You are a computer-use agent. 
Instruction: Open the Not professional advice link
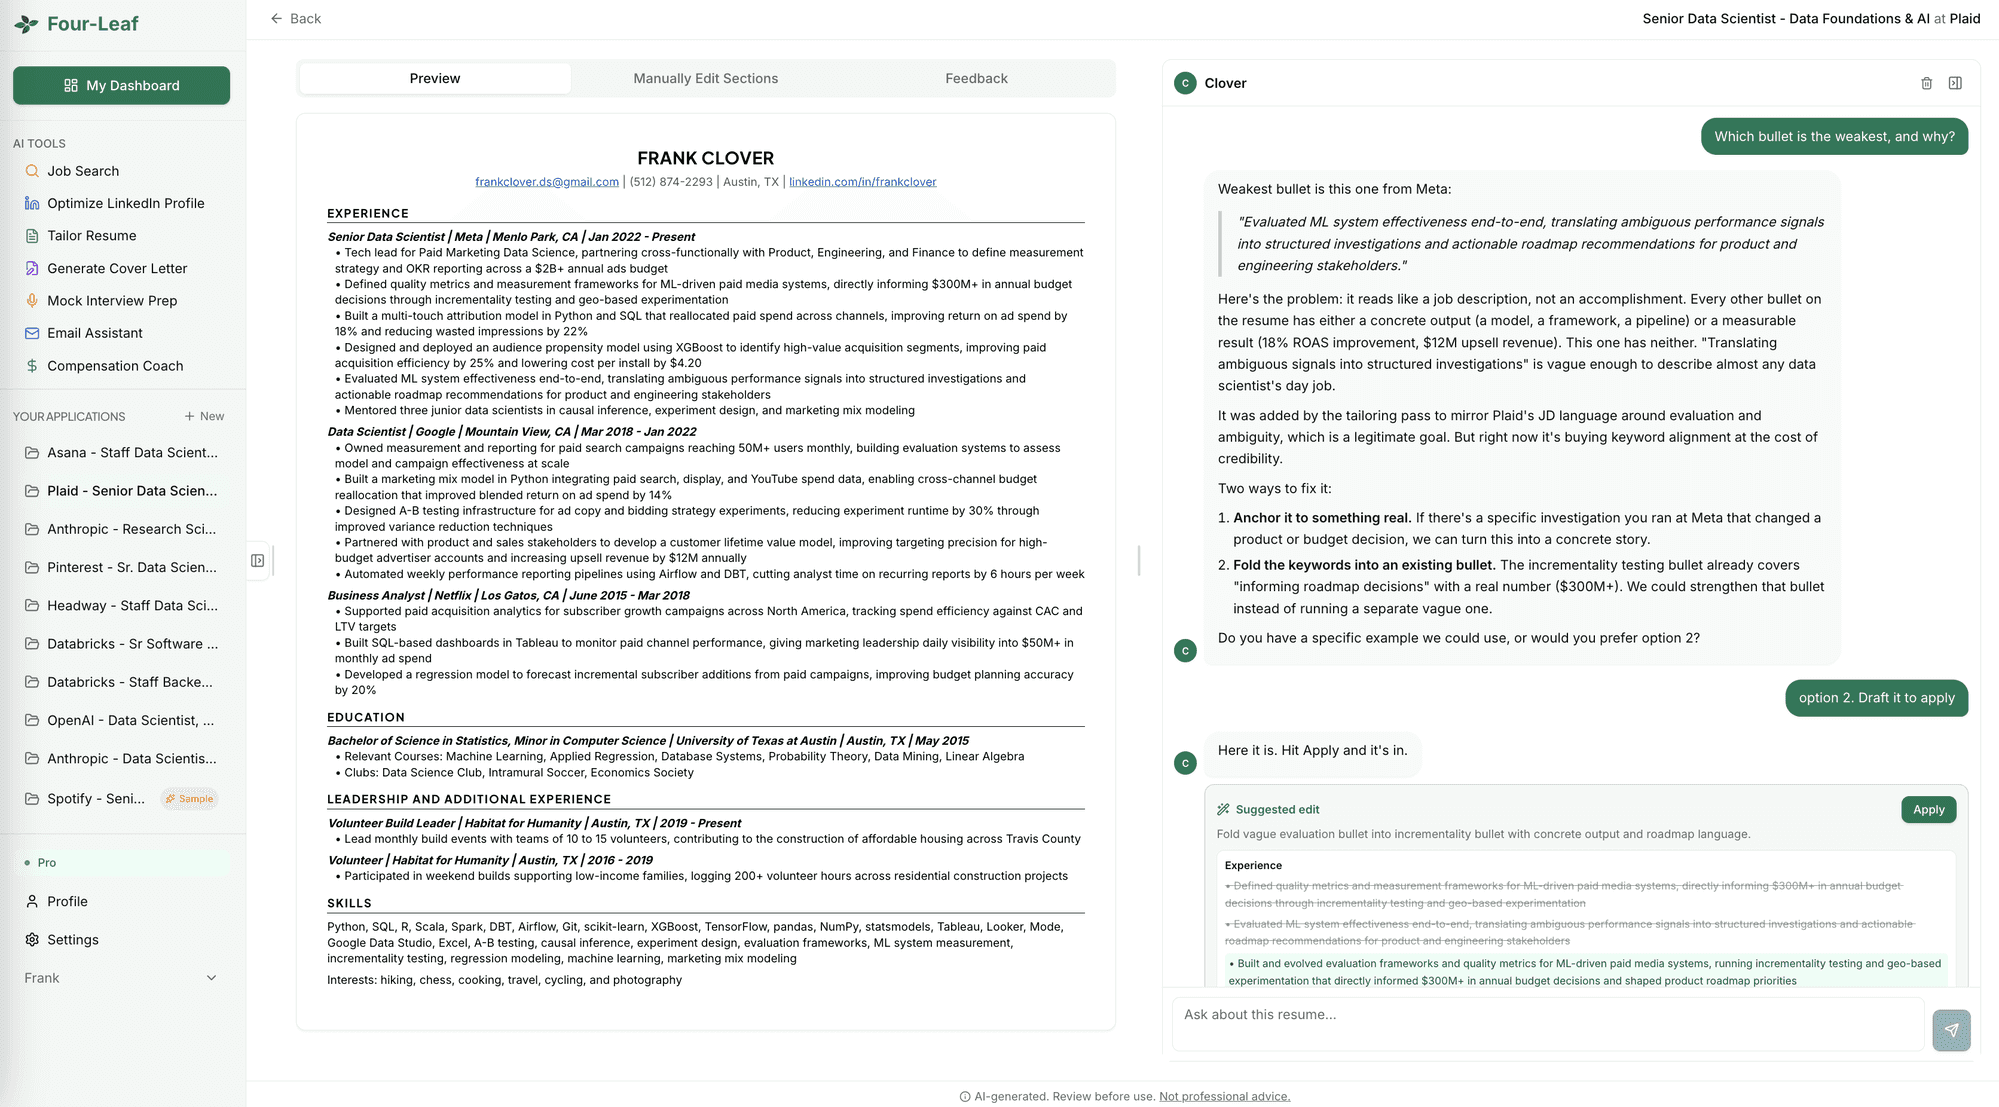point(1225,1096)
